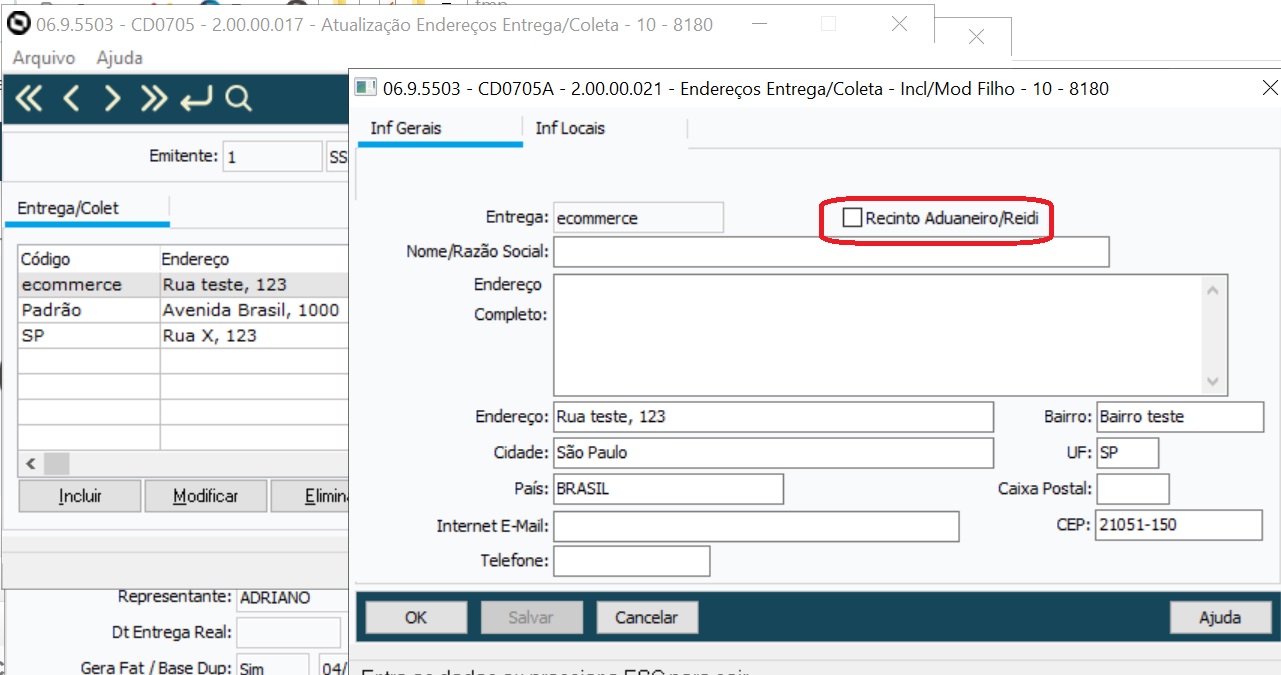
Task: Go to previous record arrow
Action: [x=71, y=98]
